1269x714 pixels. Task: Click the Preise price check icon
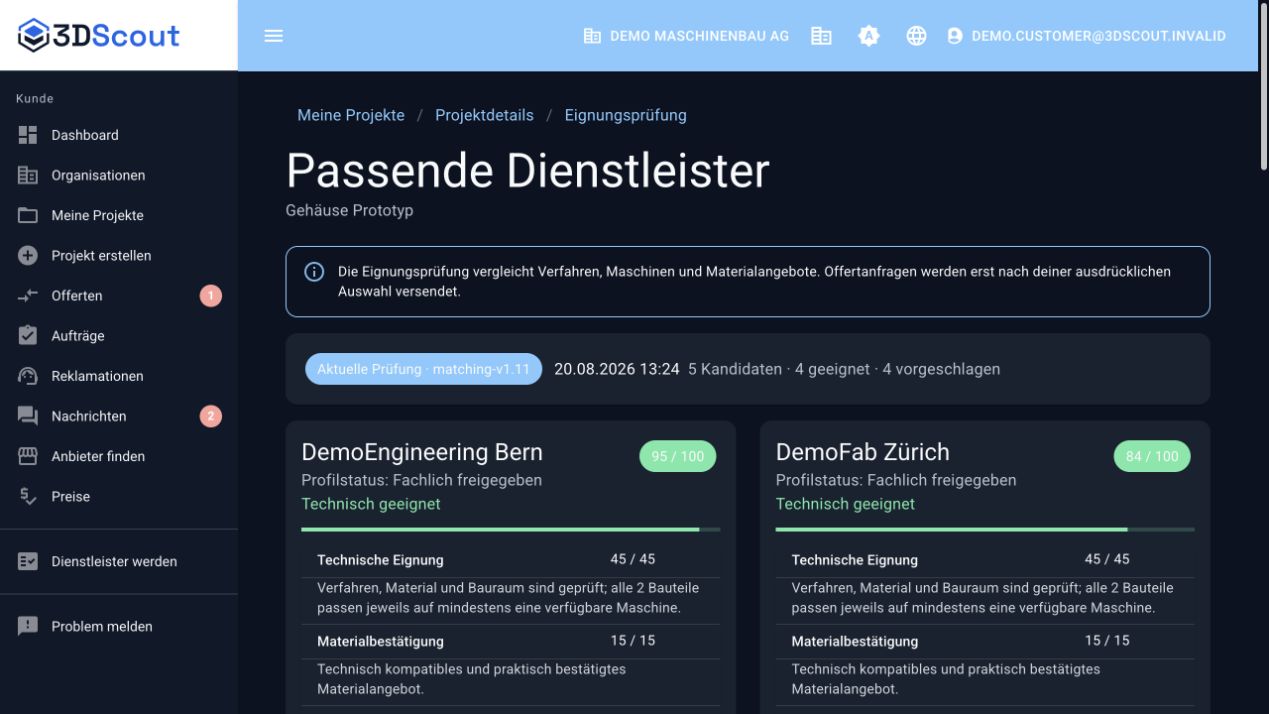tap(28, 496)
